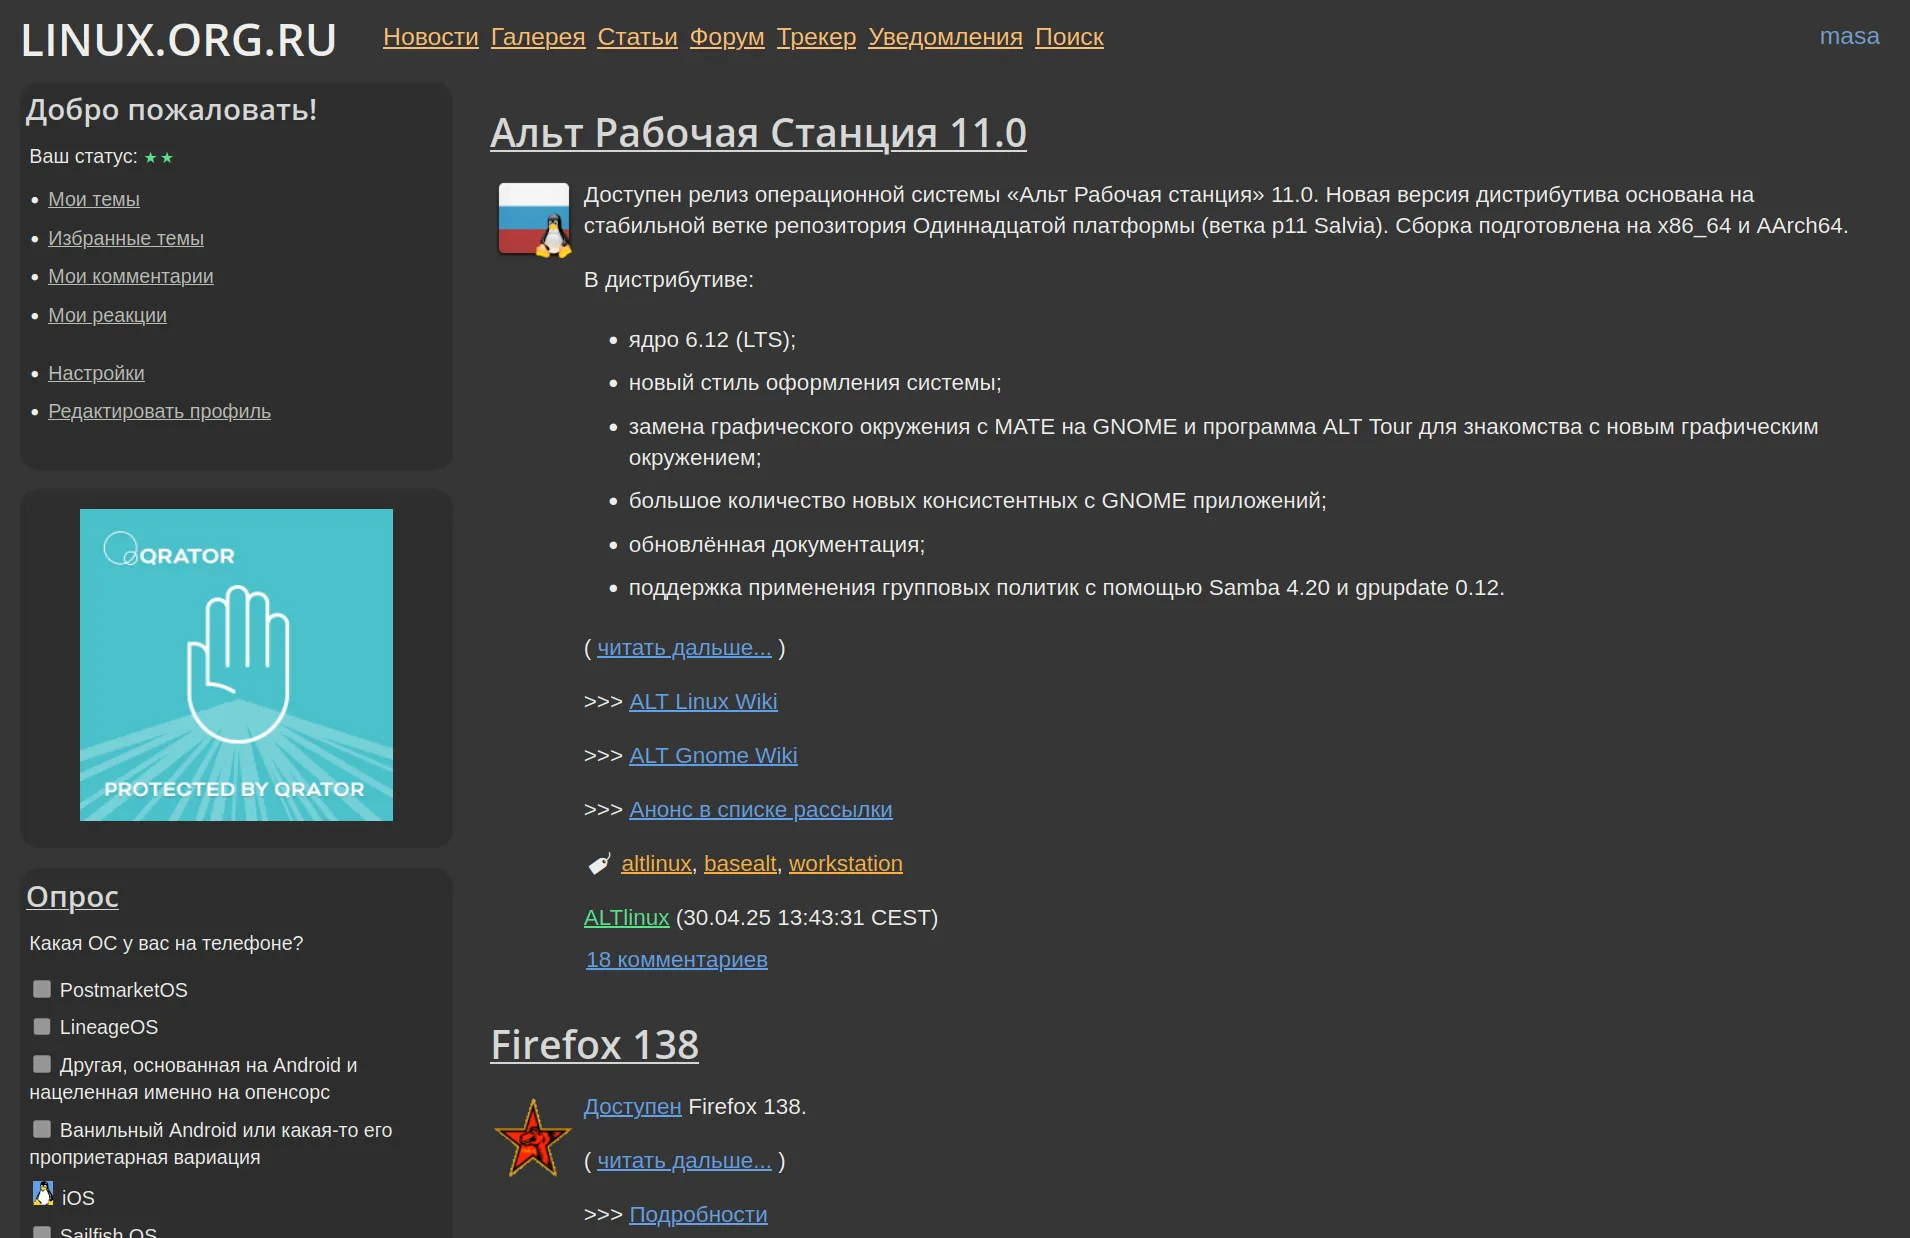Open Настройки link

tap(96, 373)
